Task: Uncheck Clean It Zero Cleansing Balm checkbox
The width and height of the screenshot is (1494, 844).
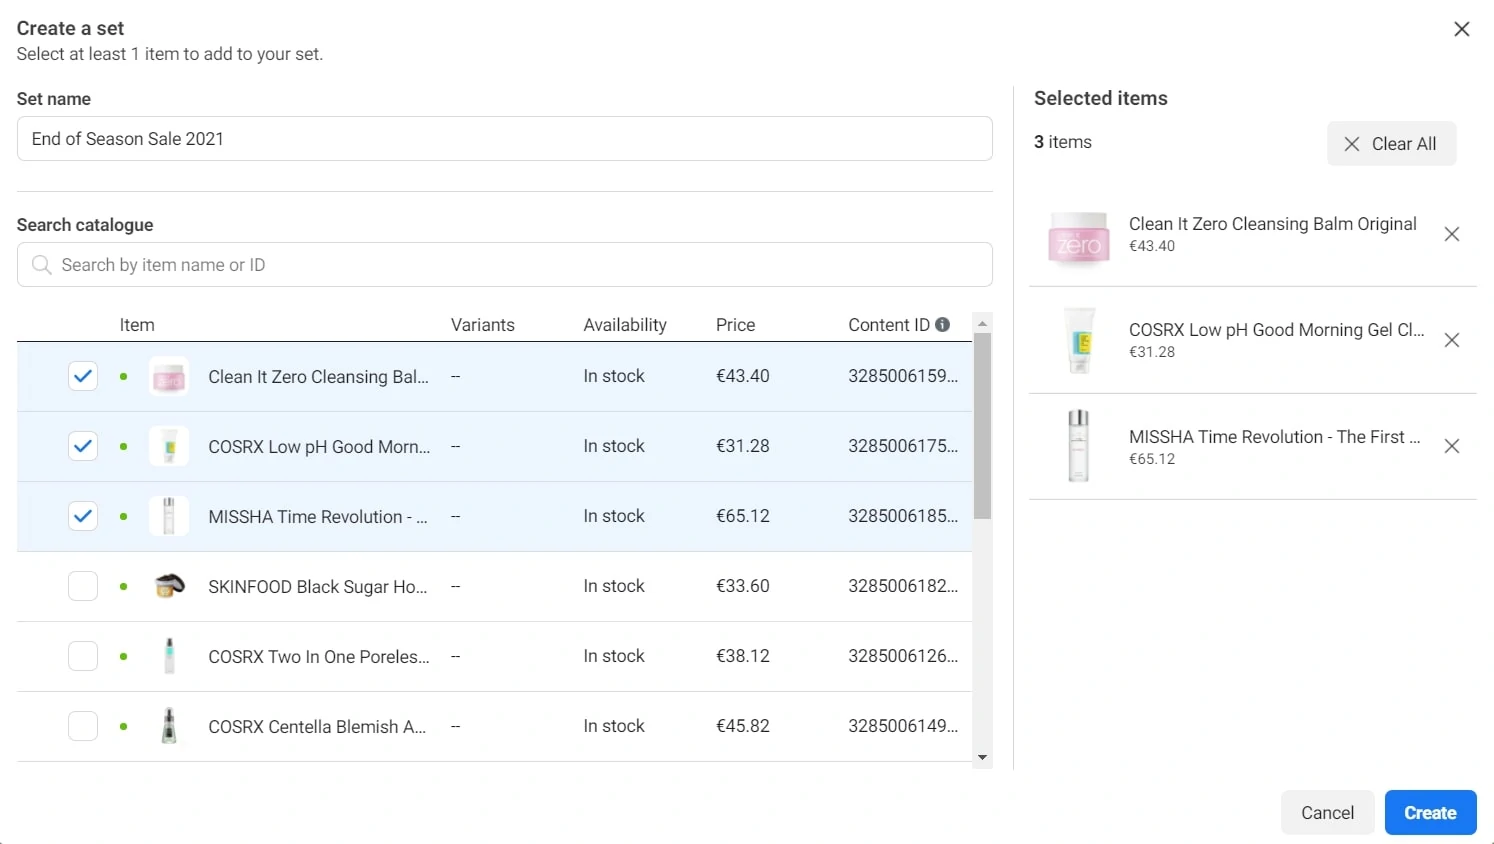Action: point(83,376)
